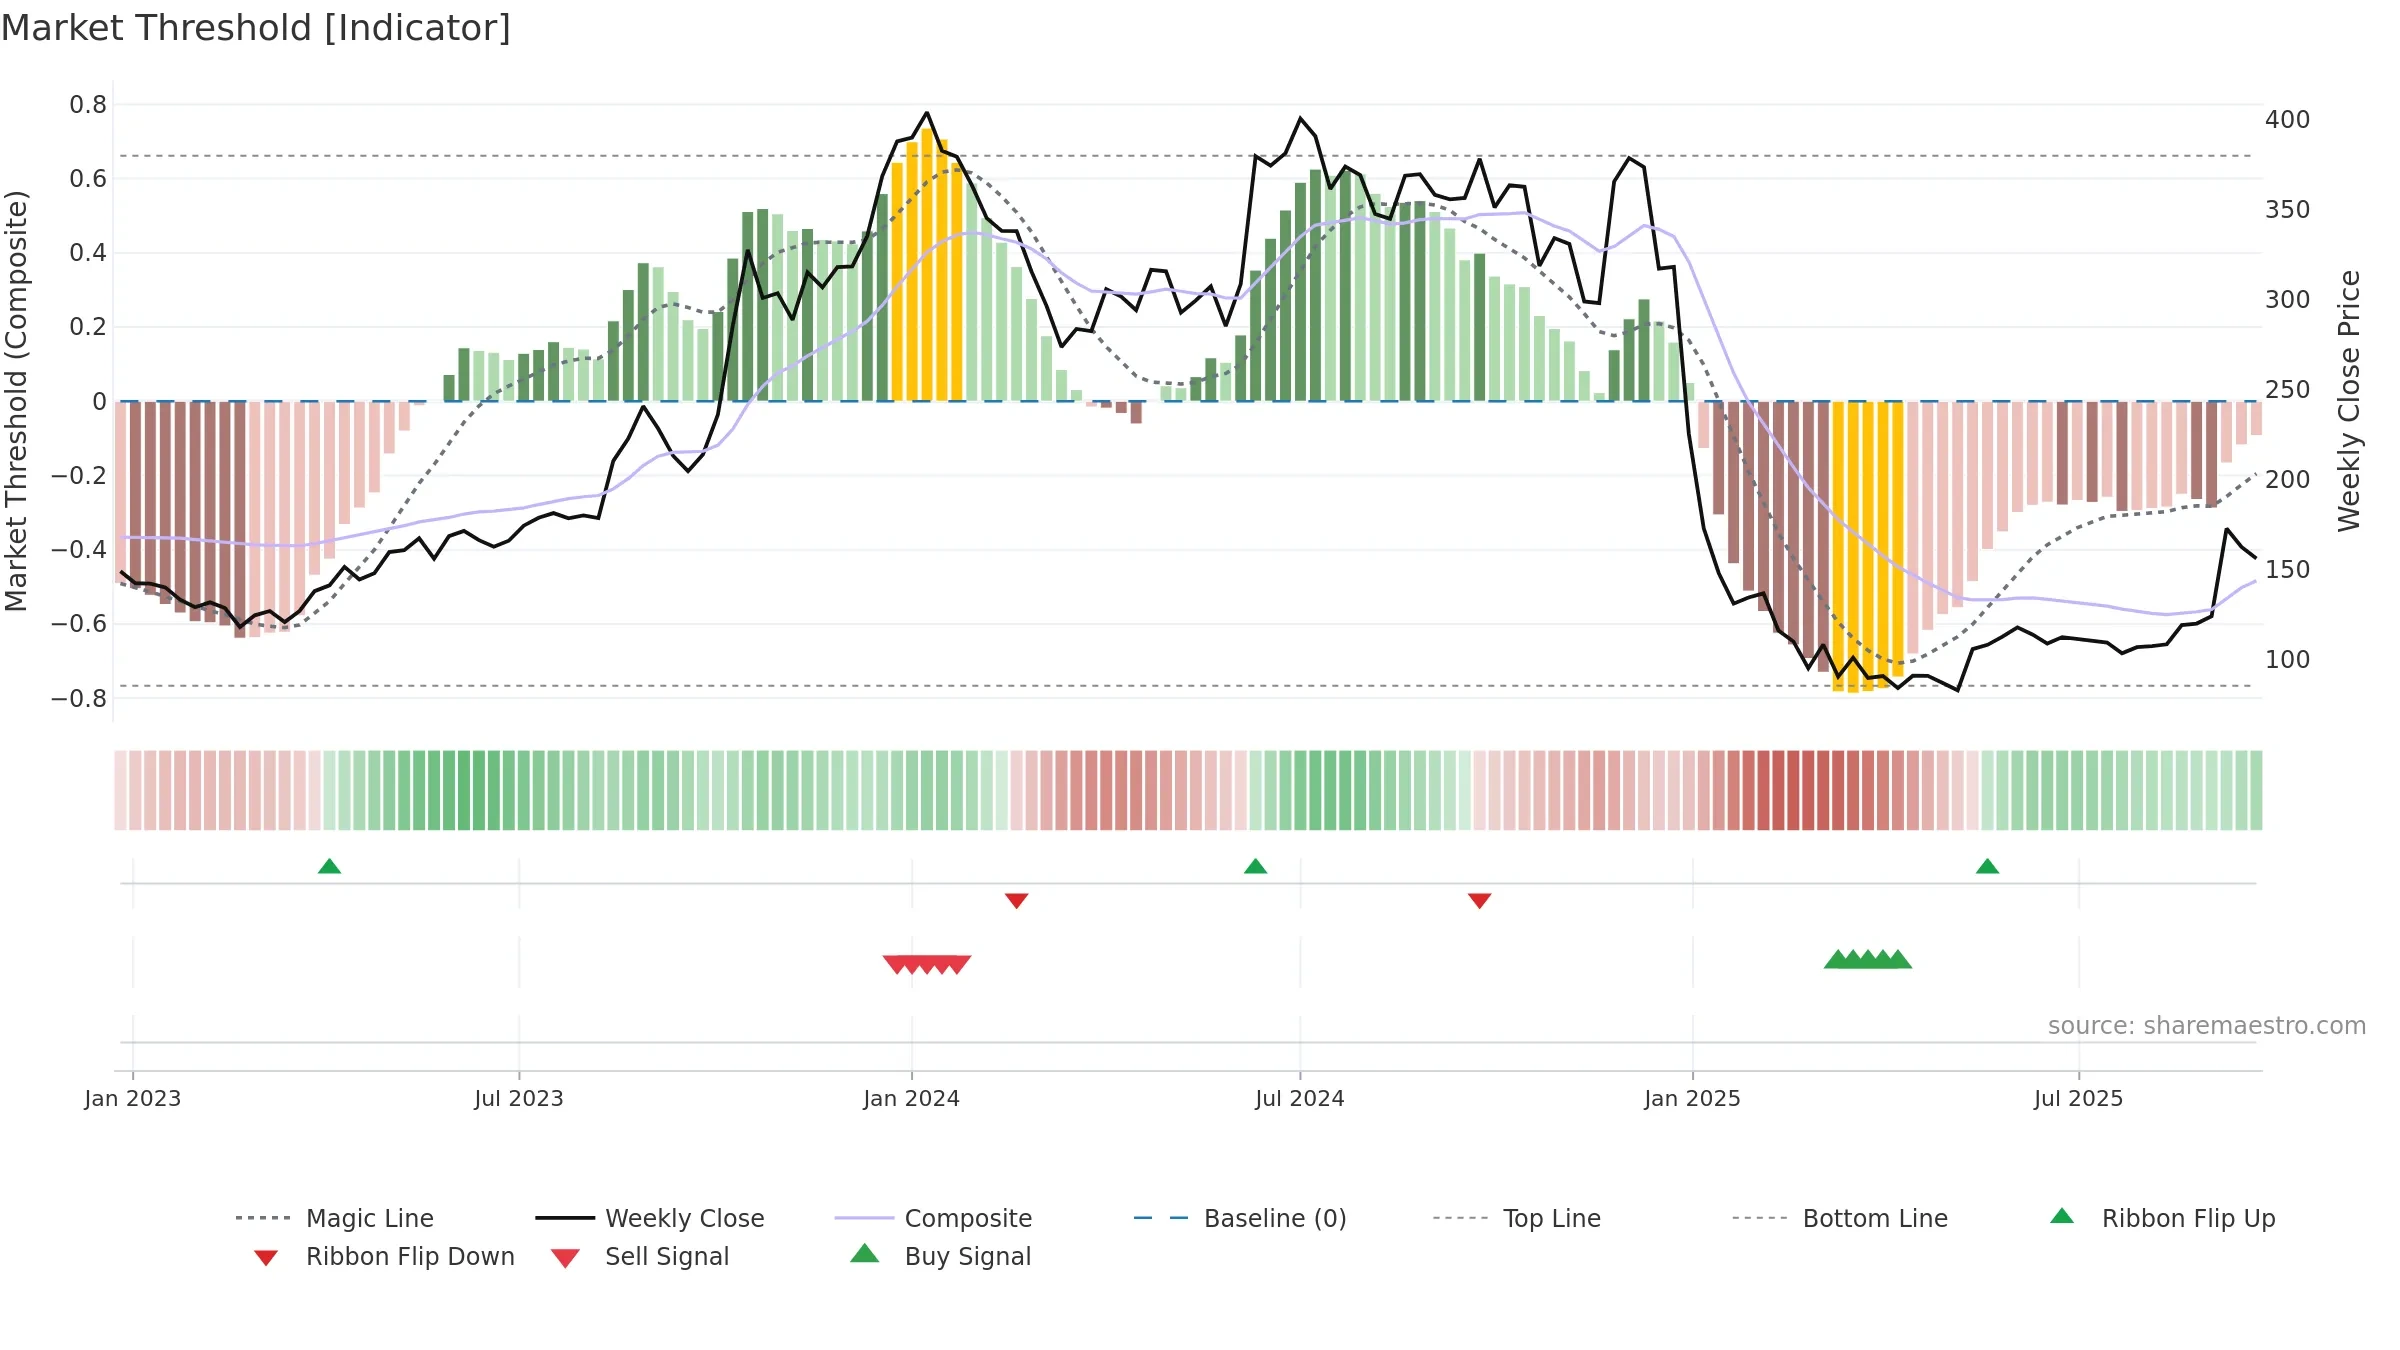Click the leftmost green buy signal triangle
2400x1350 pixels.
[1838, 959]
